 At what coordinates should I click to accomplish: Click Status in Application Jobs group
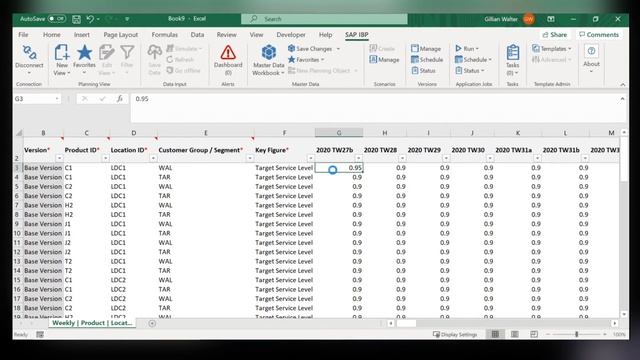click(470, 71)
